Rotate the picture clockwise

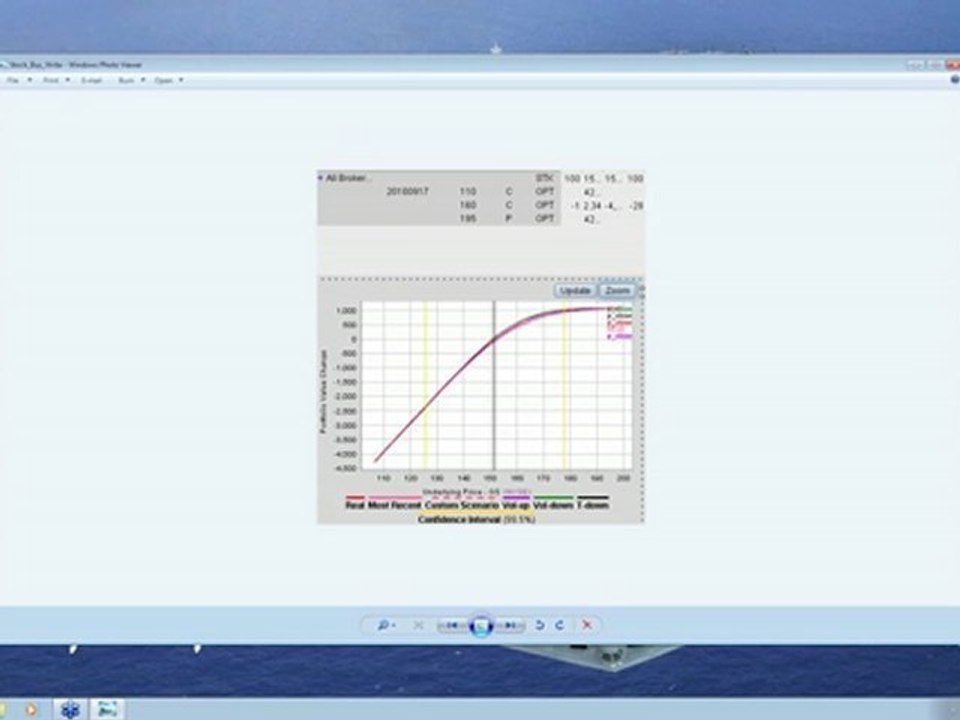560,625
